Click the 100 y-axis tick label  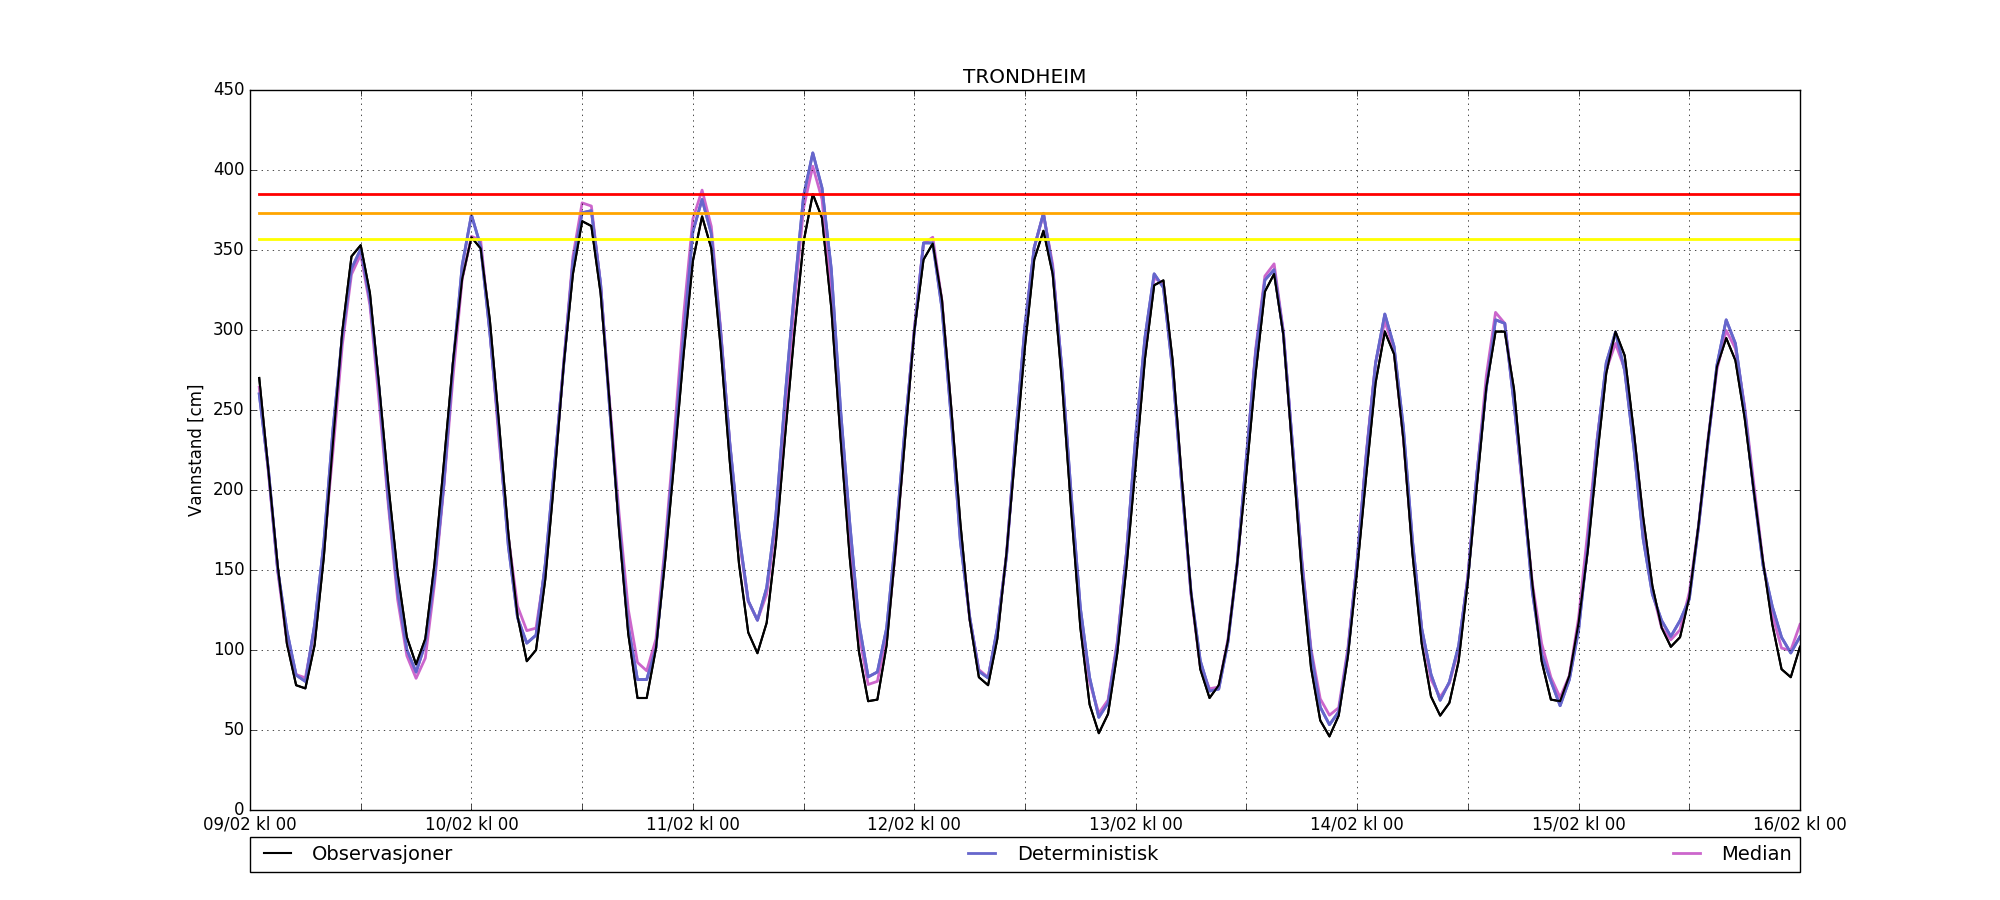click(229, 650)
